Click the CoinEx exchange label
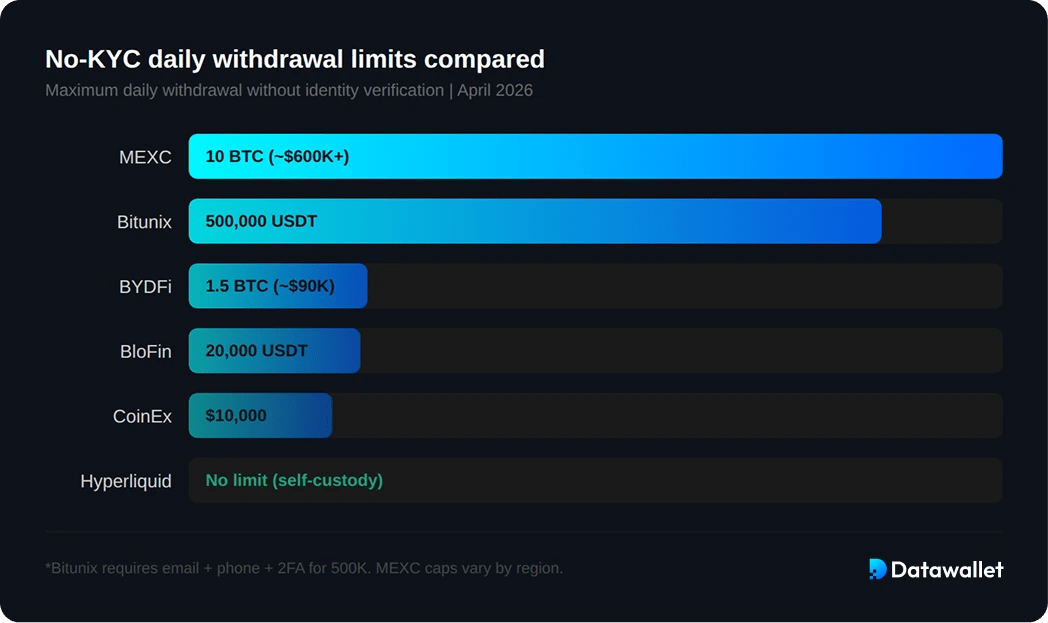 [x=142, y=416]
